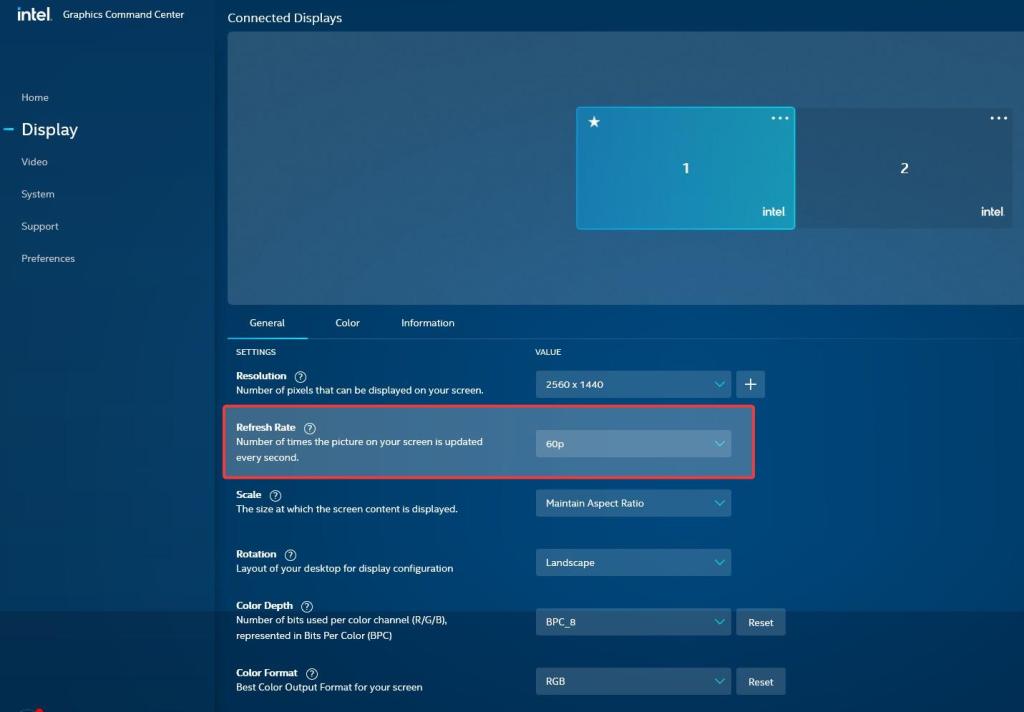This screenshot has height=712, width=1024.
Task: Open the Video section in the sidebar
Action: (x=34, y=162)
